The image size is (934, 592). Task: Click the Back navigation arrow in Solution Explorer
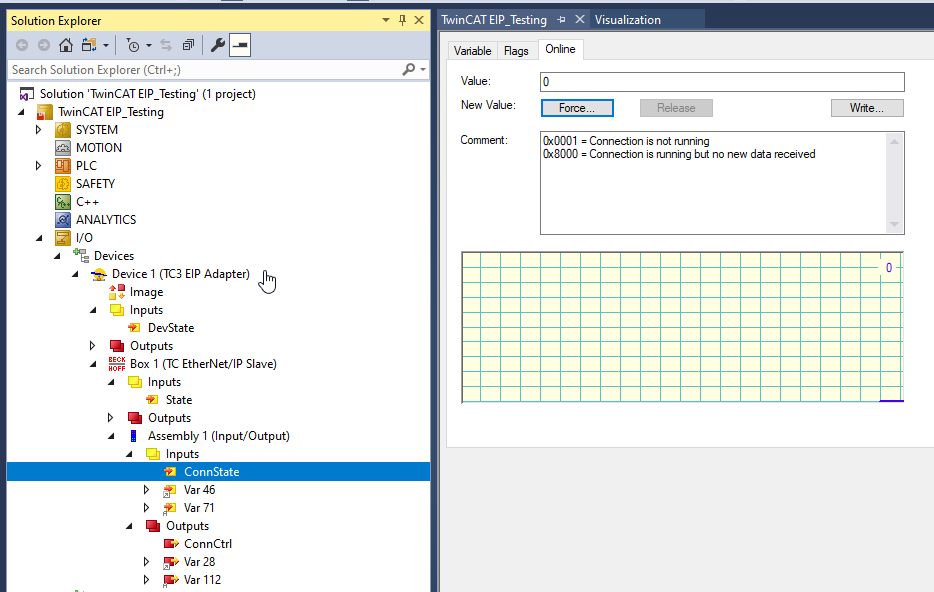tap(22, 45)
